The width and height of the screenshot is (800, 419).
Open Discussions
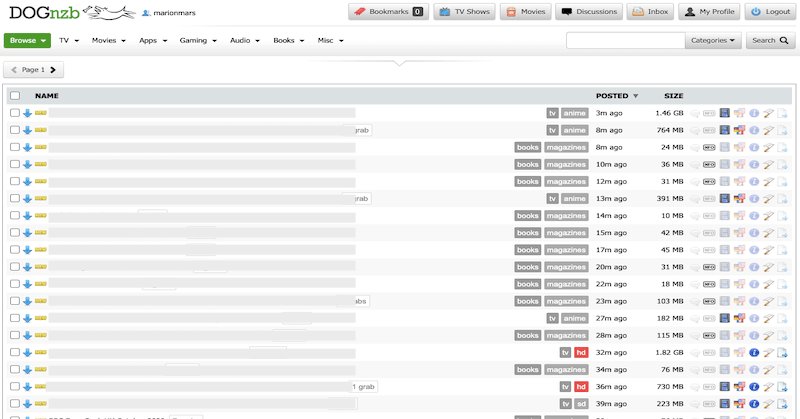(x=589, y=12)
